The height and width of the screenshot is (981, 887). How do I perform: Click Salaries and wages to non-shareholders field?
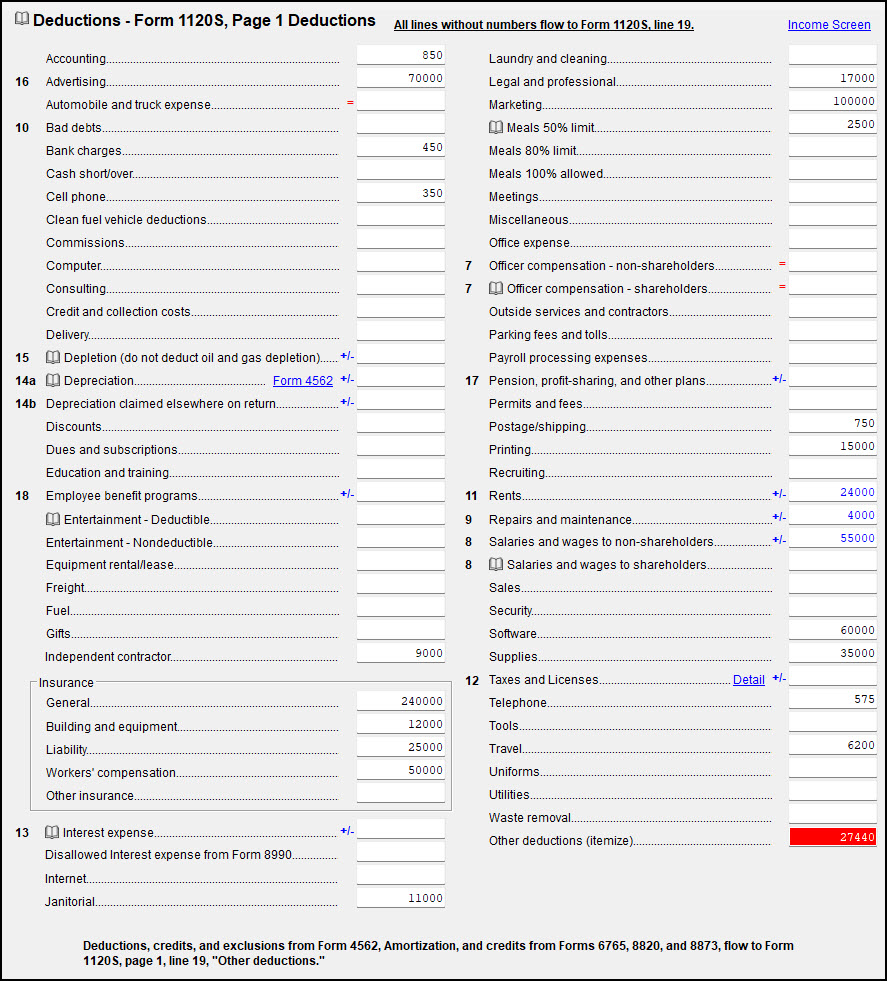coord(833,538)
